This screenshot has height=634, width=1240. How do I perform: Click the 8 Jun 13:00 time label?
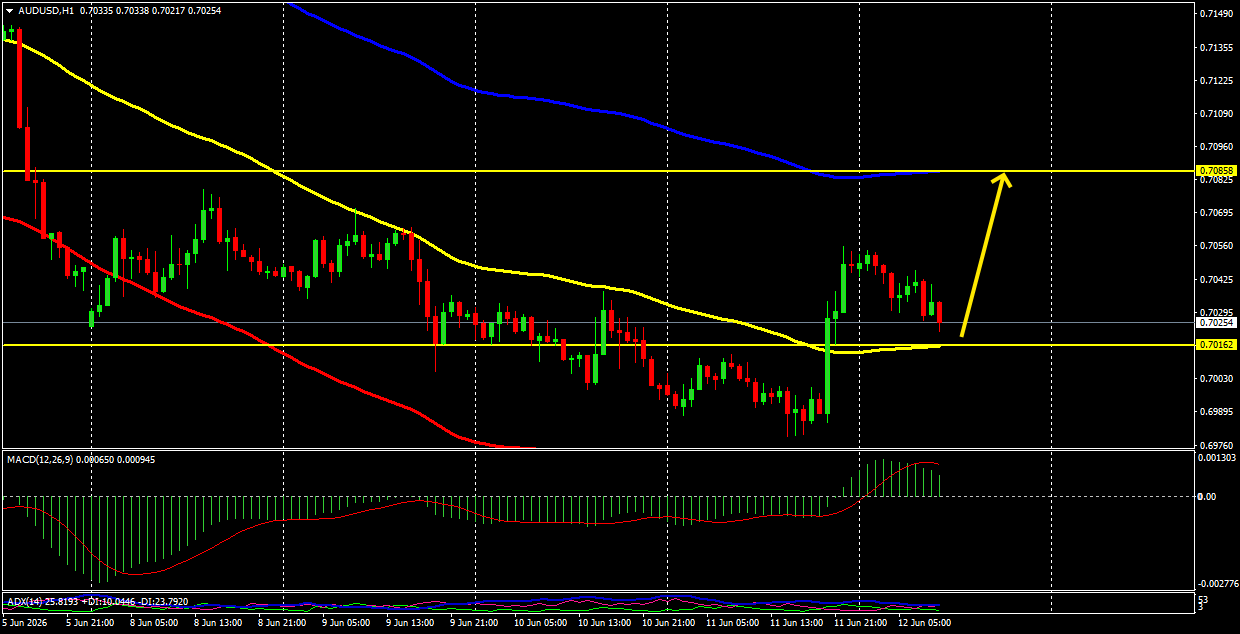(x=217, y=622)
